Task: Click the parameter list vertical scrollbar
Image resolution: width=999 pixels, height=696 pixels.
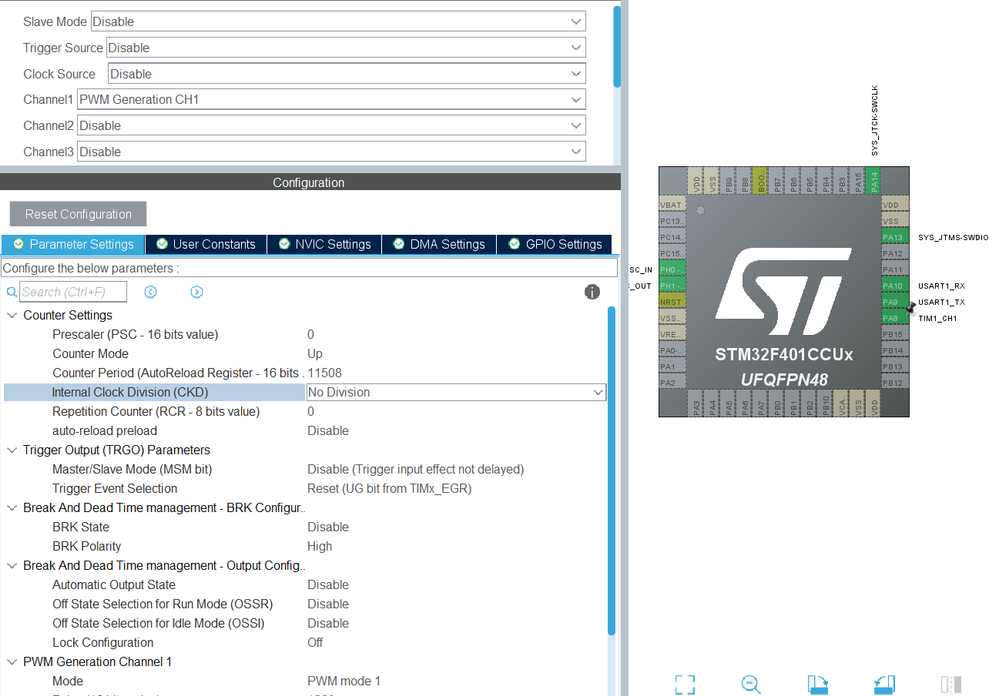Action: pyautogui.click(x=612, y=470)
